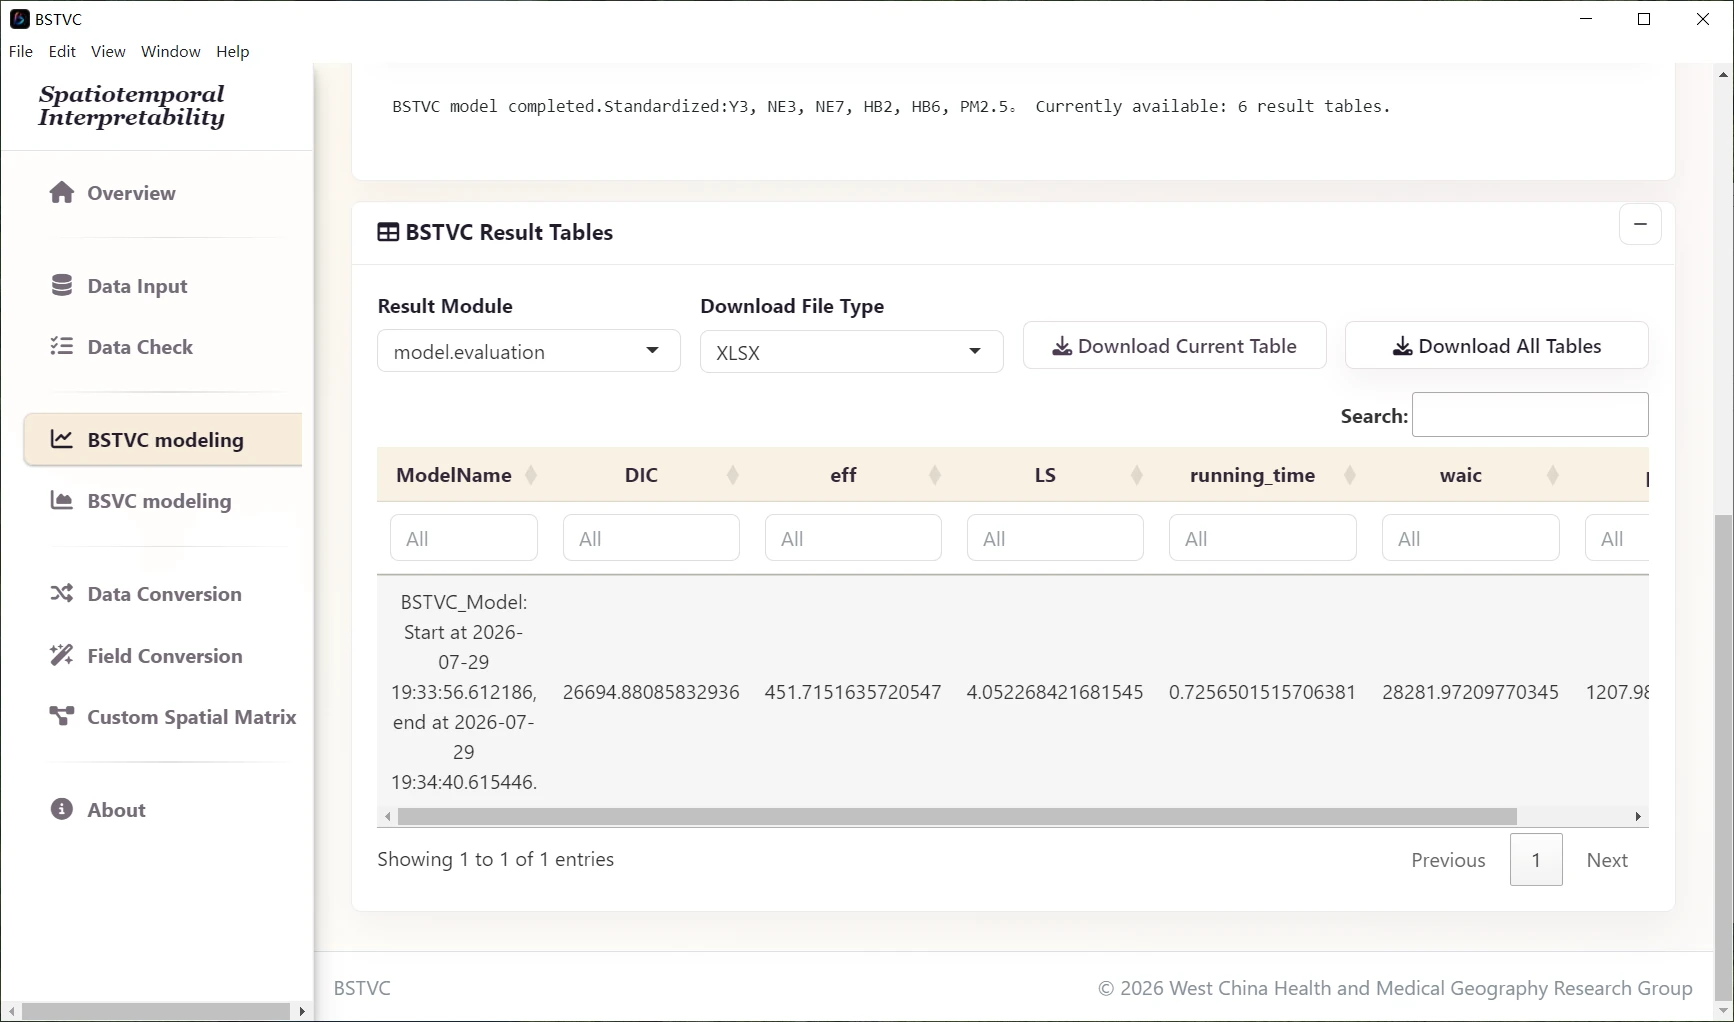This screenshot has height=1022, width=1734.
Task: Click the ModelName column filter box
Action: [464, 539]
